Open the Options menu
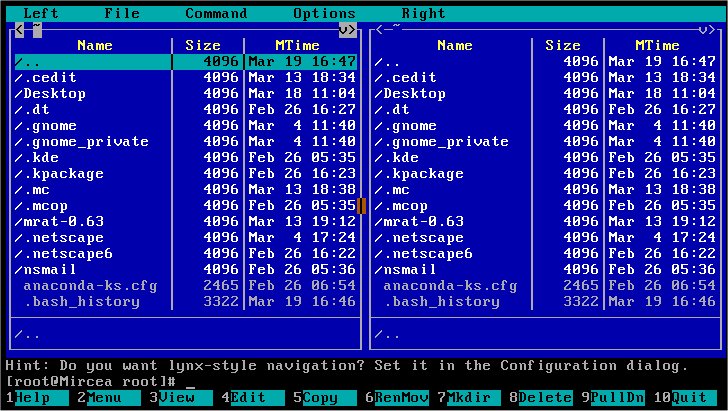728x411 pixels. click(x=324, y=13)
